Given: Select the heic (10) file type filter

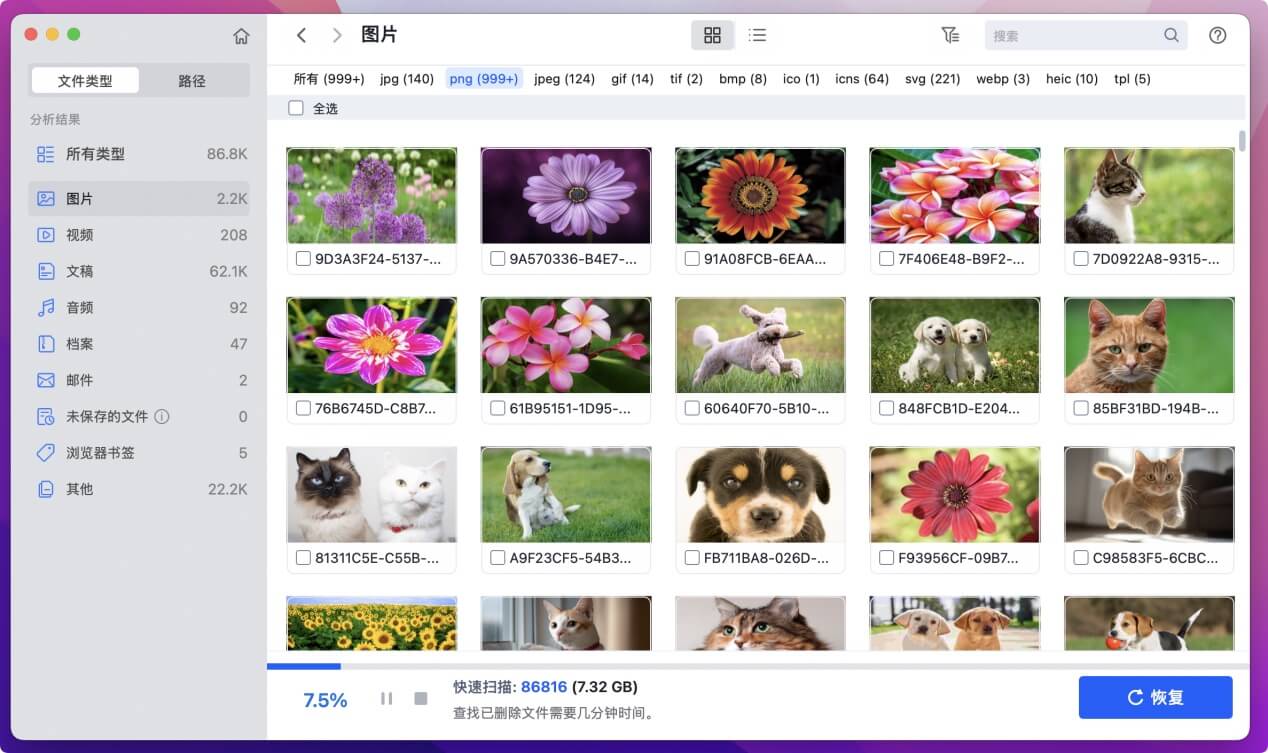Looking at the screenshot, I should click(1071, 79).
